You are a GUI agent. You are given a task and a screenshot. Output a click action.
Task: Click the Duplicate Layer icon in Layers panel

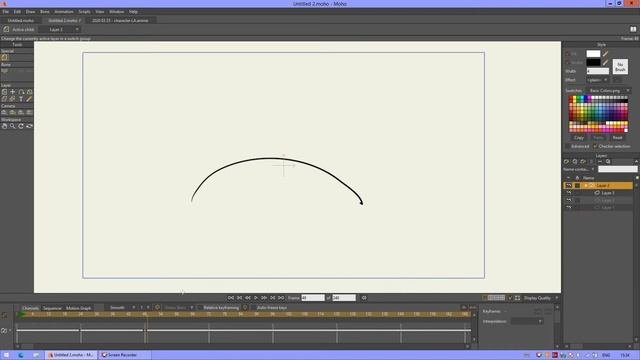(x=575, y=162)
